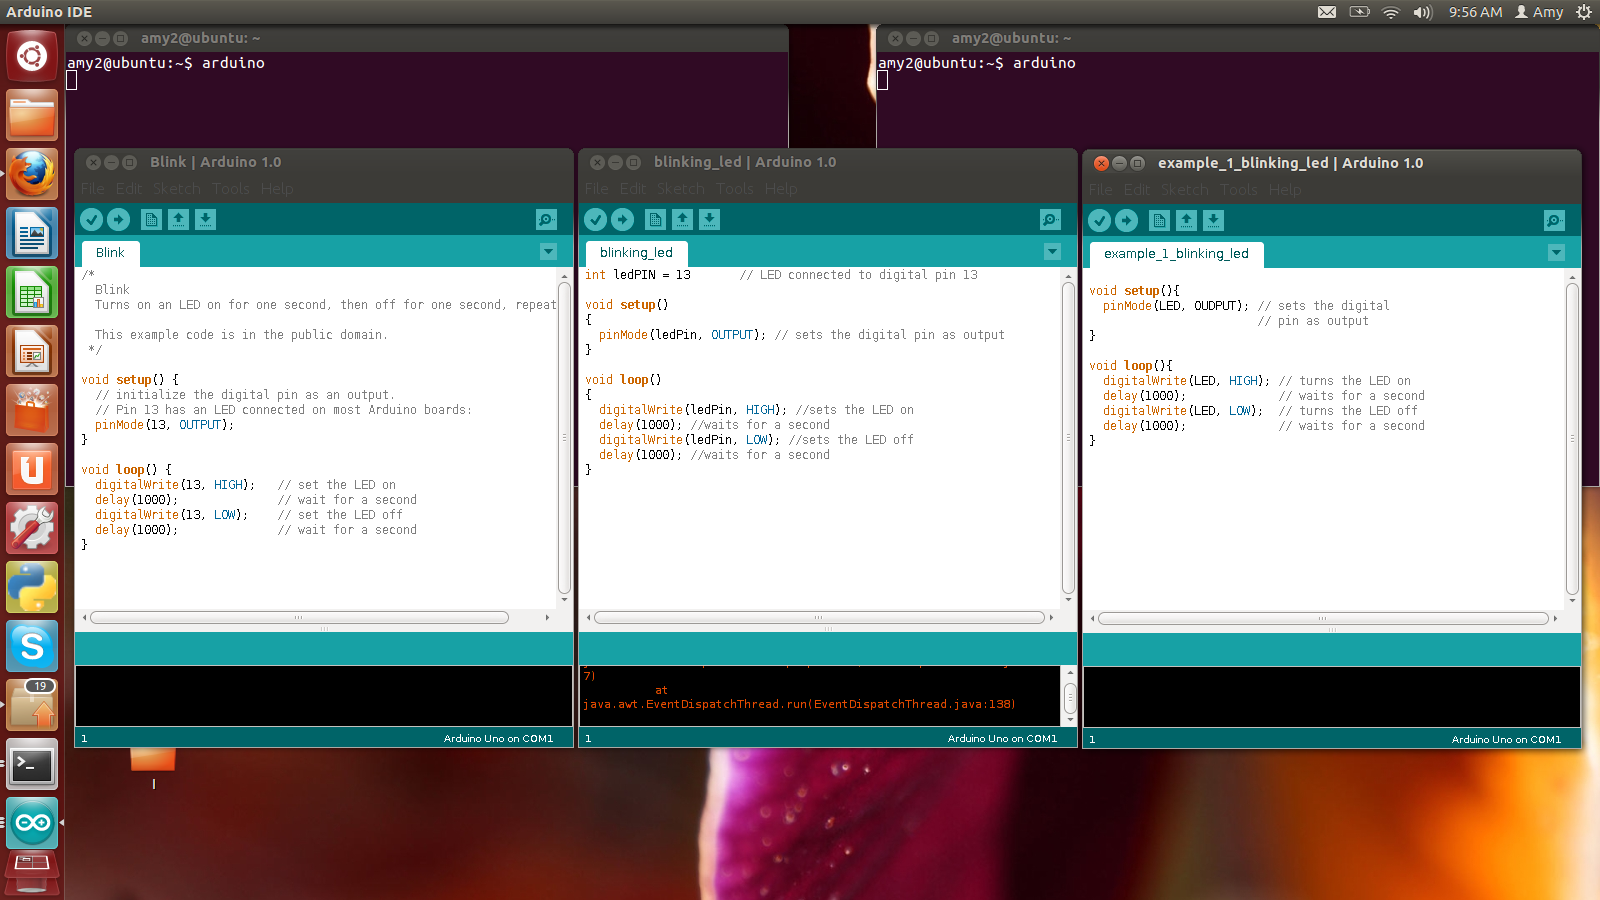Image resolution: width=1600 pixels, height=900 pixels.
Task: Open Sketch menu in example_1_blinking_led window
Action: pos(1185,189)
